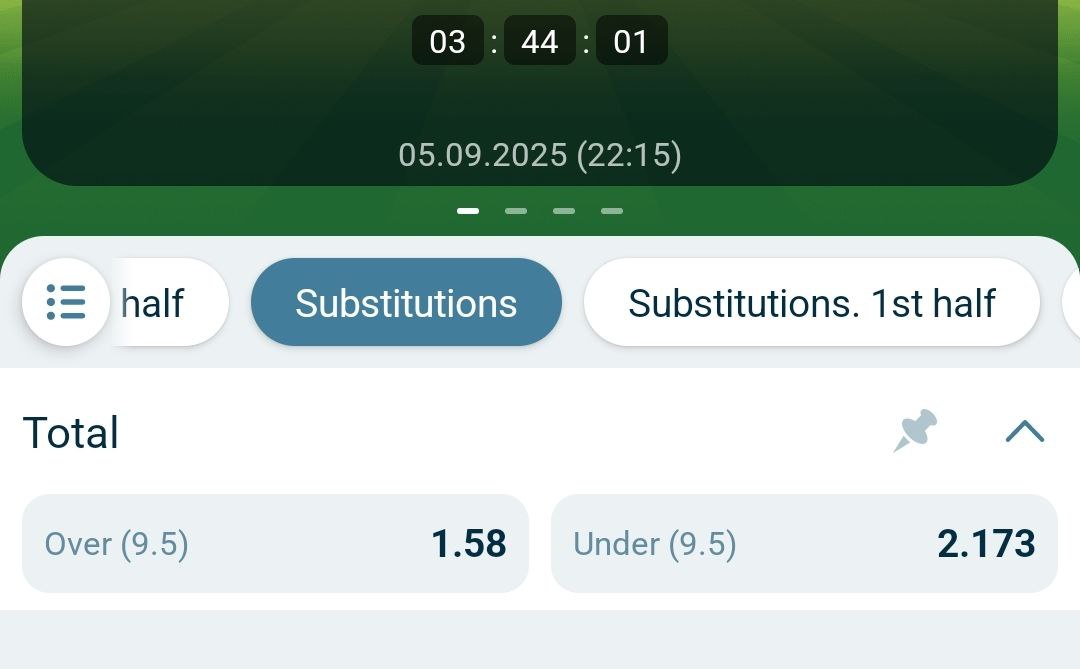The height and width of the screenshot is (669, 1080).
Task: Click the match date 05.09.2025 (22:15)
Action: (x=539, y=155)
